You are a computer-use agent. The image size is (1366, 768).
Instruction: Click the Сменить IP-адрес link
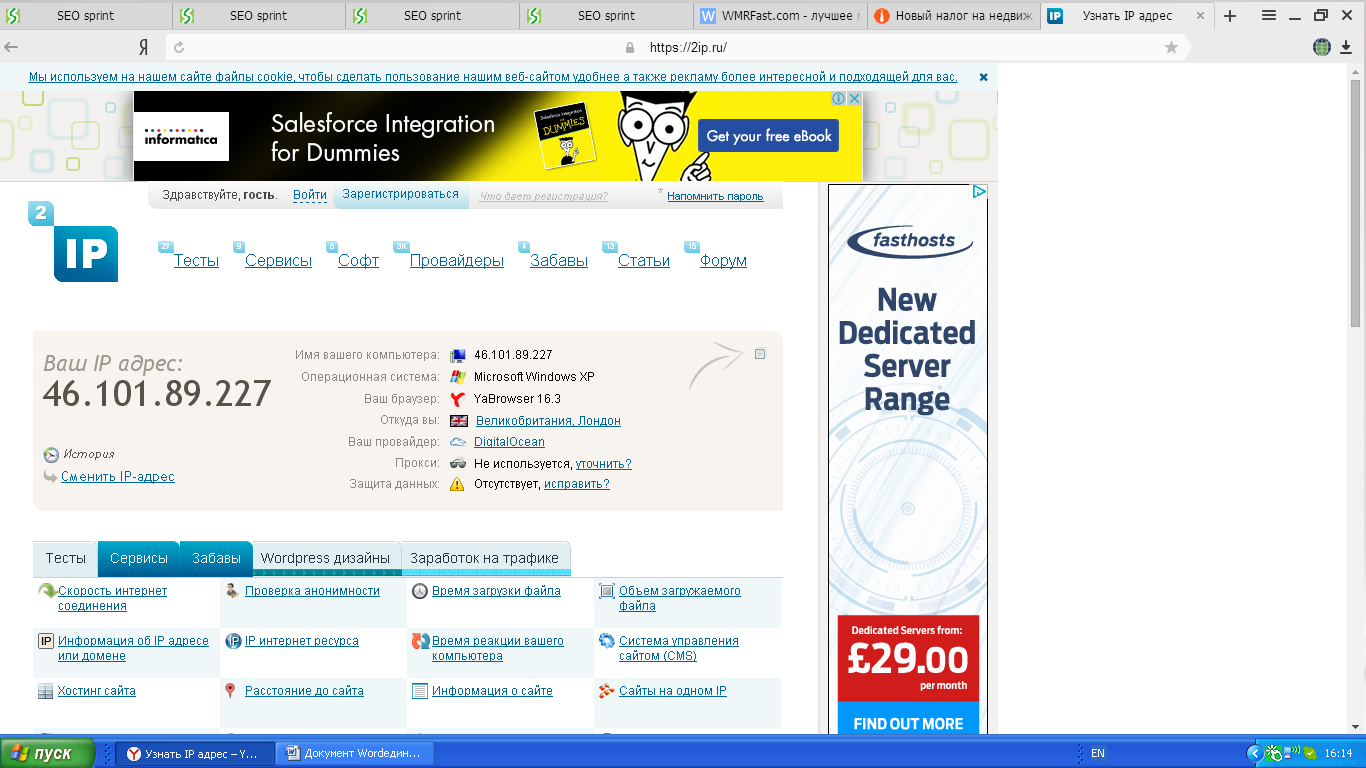[x=118, y=477]
